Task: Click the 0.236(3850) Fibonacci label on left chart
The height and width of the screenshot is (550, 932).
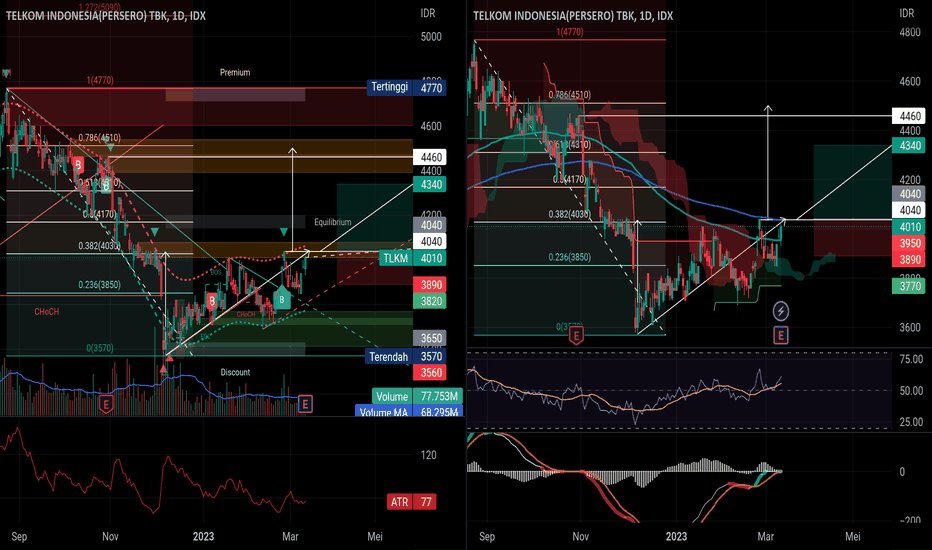Action: click(x=99, y=285)
